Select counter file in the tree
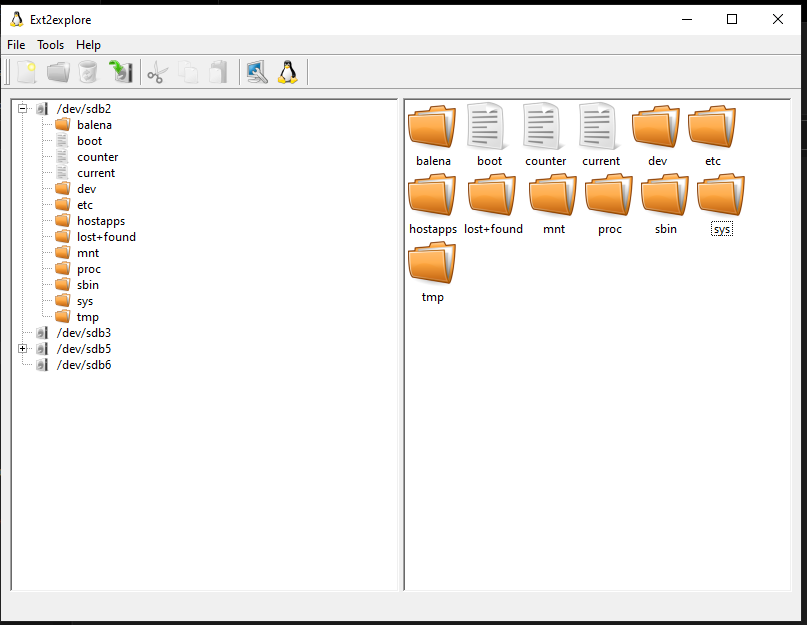The height and width of the screenshot is (625, 807). [x=98, y=157]
